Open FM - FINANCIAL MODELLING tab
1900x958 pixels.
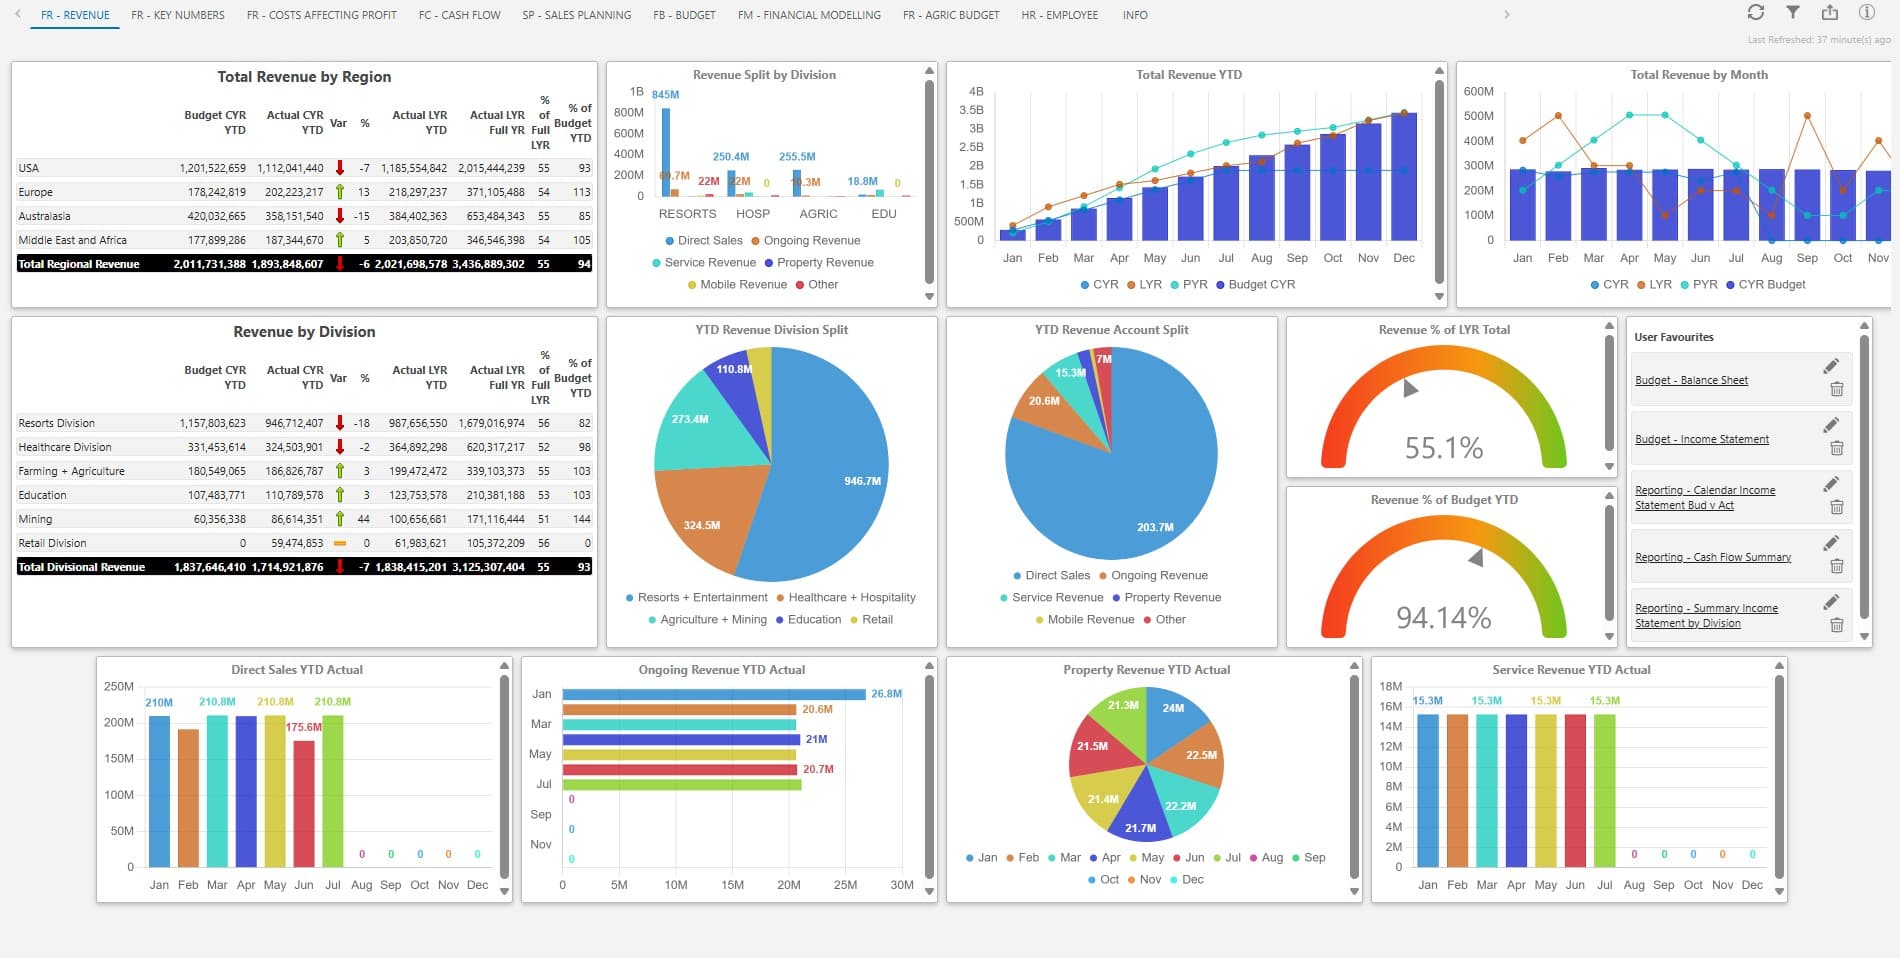pyautogui.click(x=809, y=15)
